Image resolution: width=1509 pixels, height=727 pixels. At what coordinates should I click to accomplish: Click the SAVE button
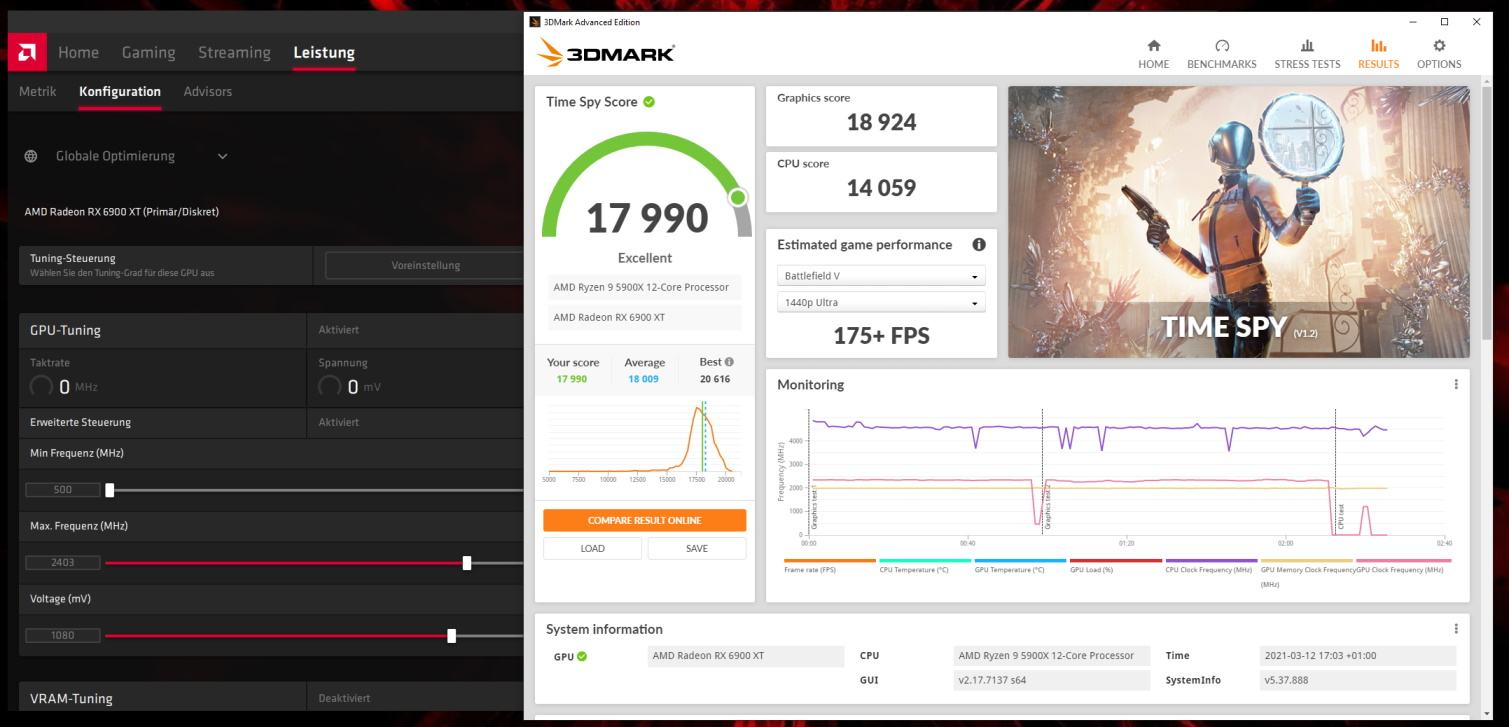tap(697, 548)
